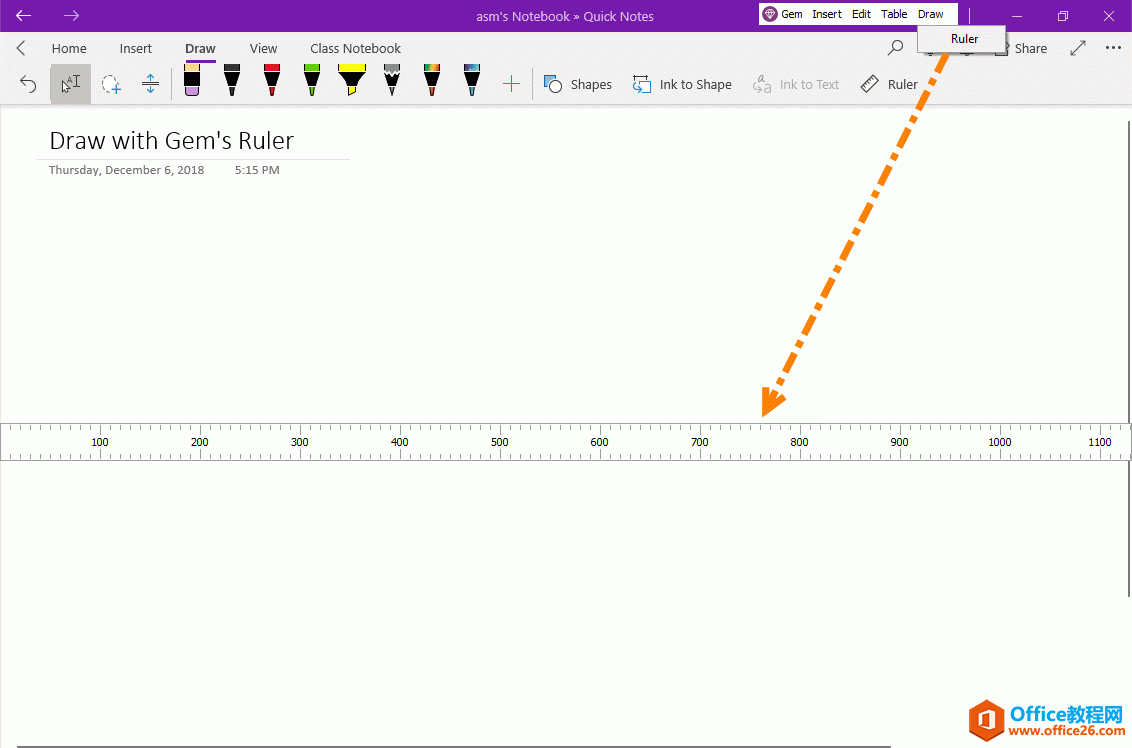
Task: Click the Share button
Action: (1030, 47)
